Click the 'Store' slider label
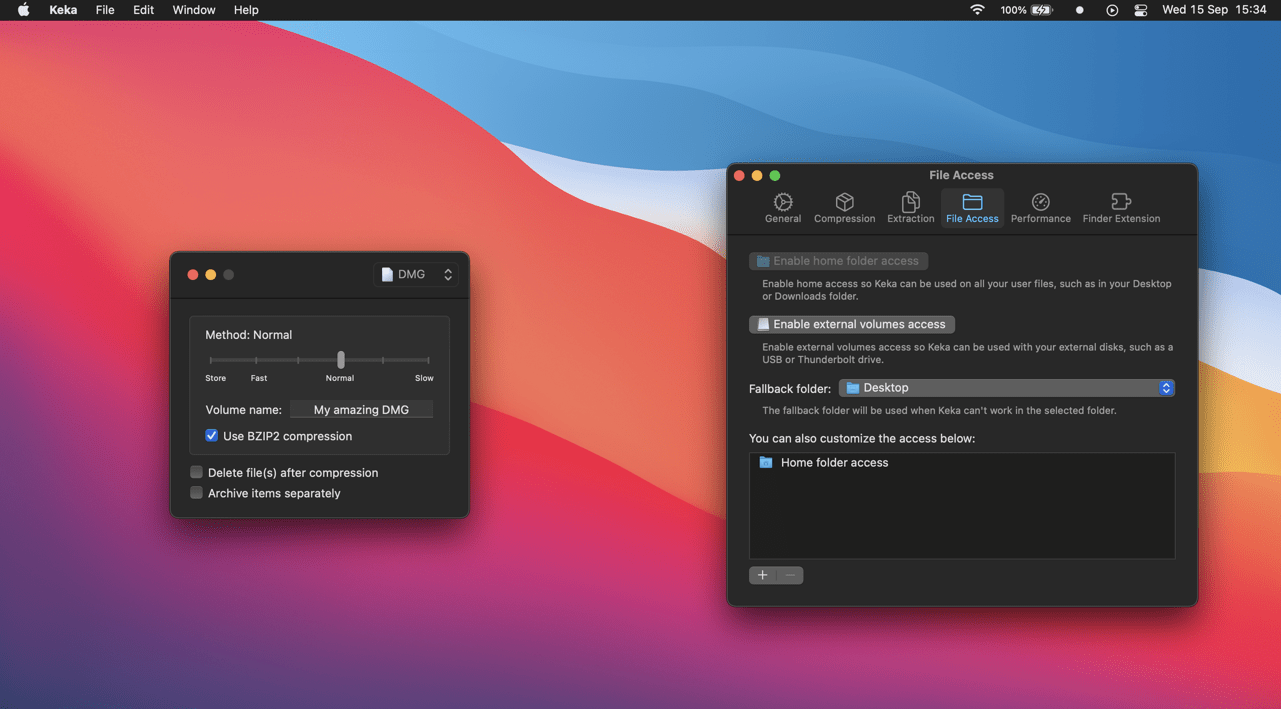 click(215, 378)
